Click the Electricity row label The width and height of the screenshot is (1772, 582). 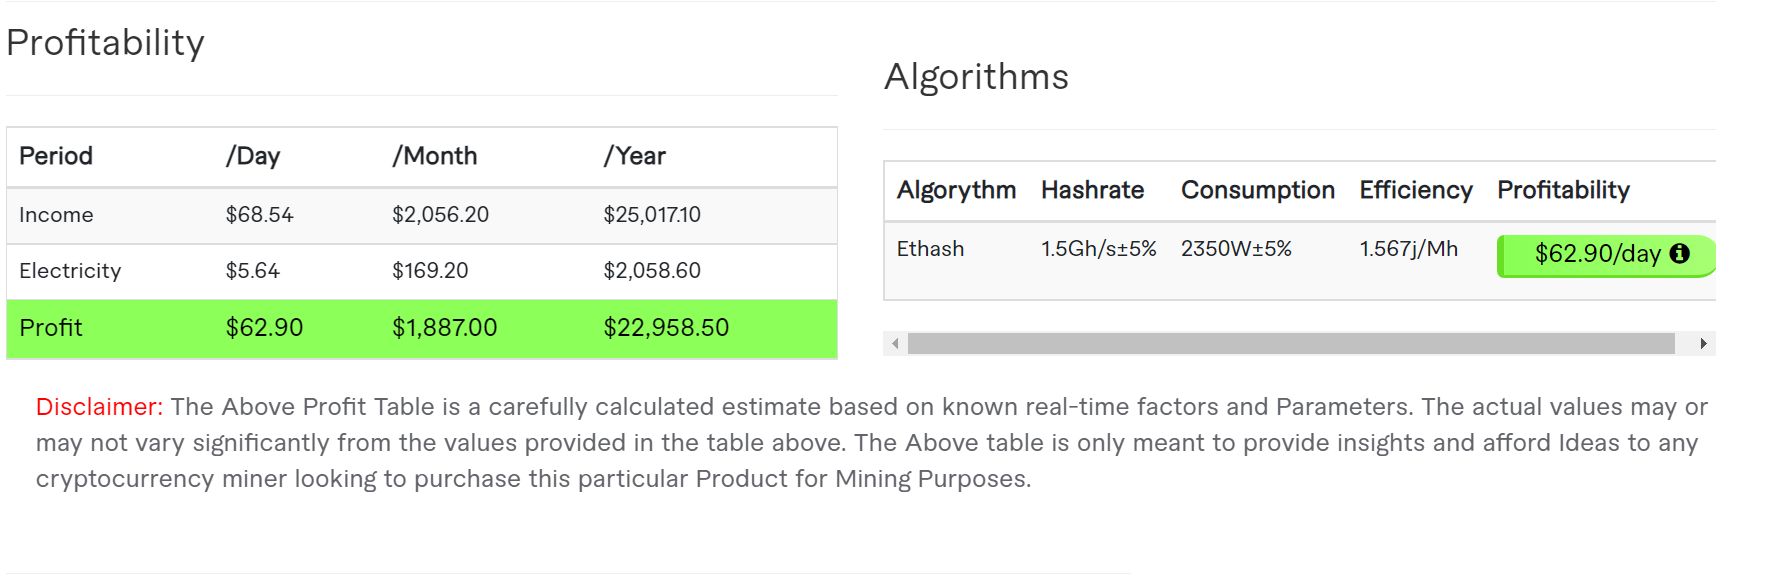tap(70, 271)
